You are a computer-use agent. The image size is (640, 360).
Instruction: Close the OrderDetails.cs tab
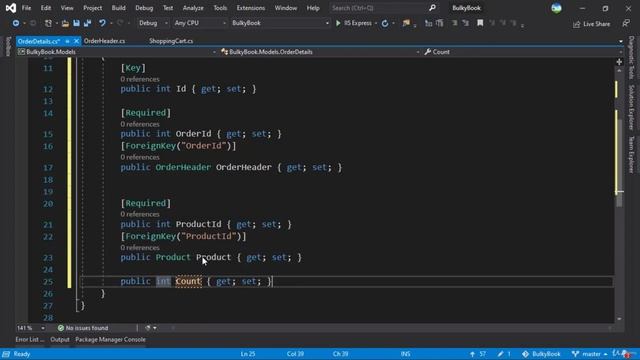[76, 41]
